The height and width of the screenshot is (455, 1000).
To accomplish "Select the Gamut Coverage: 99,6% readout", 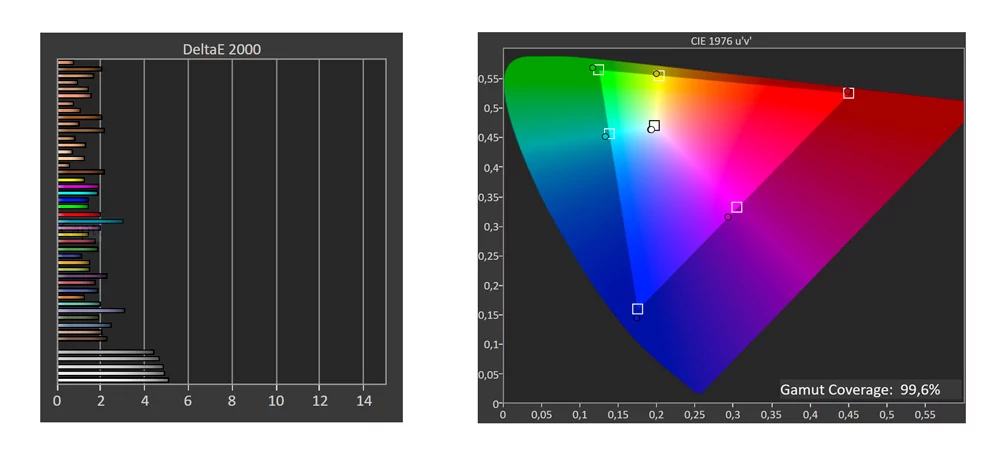I will click(x=861, y=389).
